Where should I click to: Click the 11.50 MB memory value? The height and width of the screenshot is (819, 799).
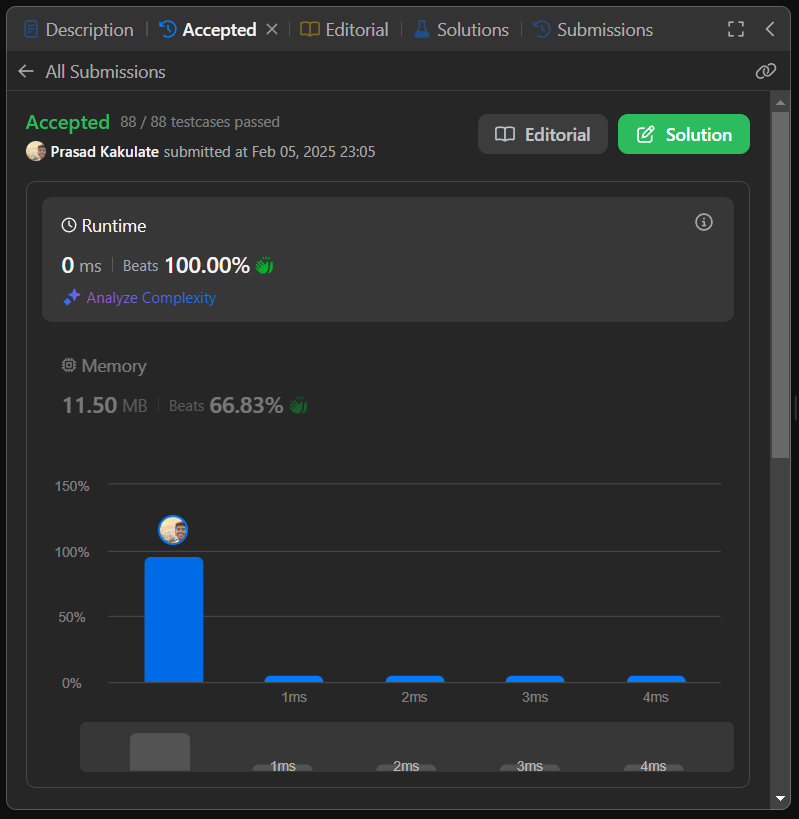(x=105, y=405)
